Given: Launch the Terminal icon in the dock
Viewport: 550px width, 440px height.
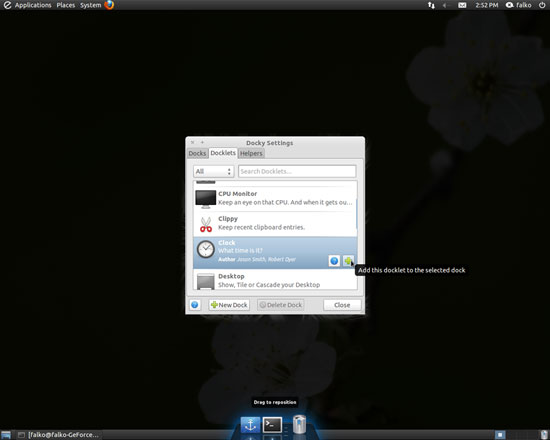Looking at the screenshot, I should pos(273,425).
